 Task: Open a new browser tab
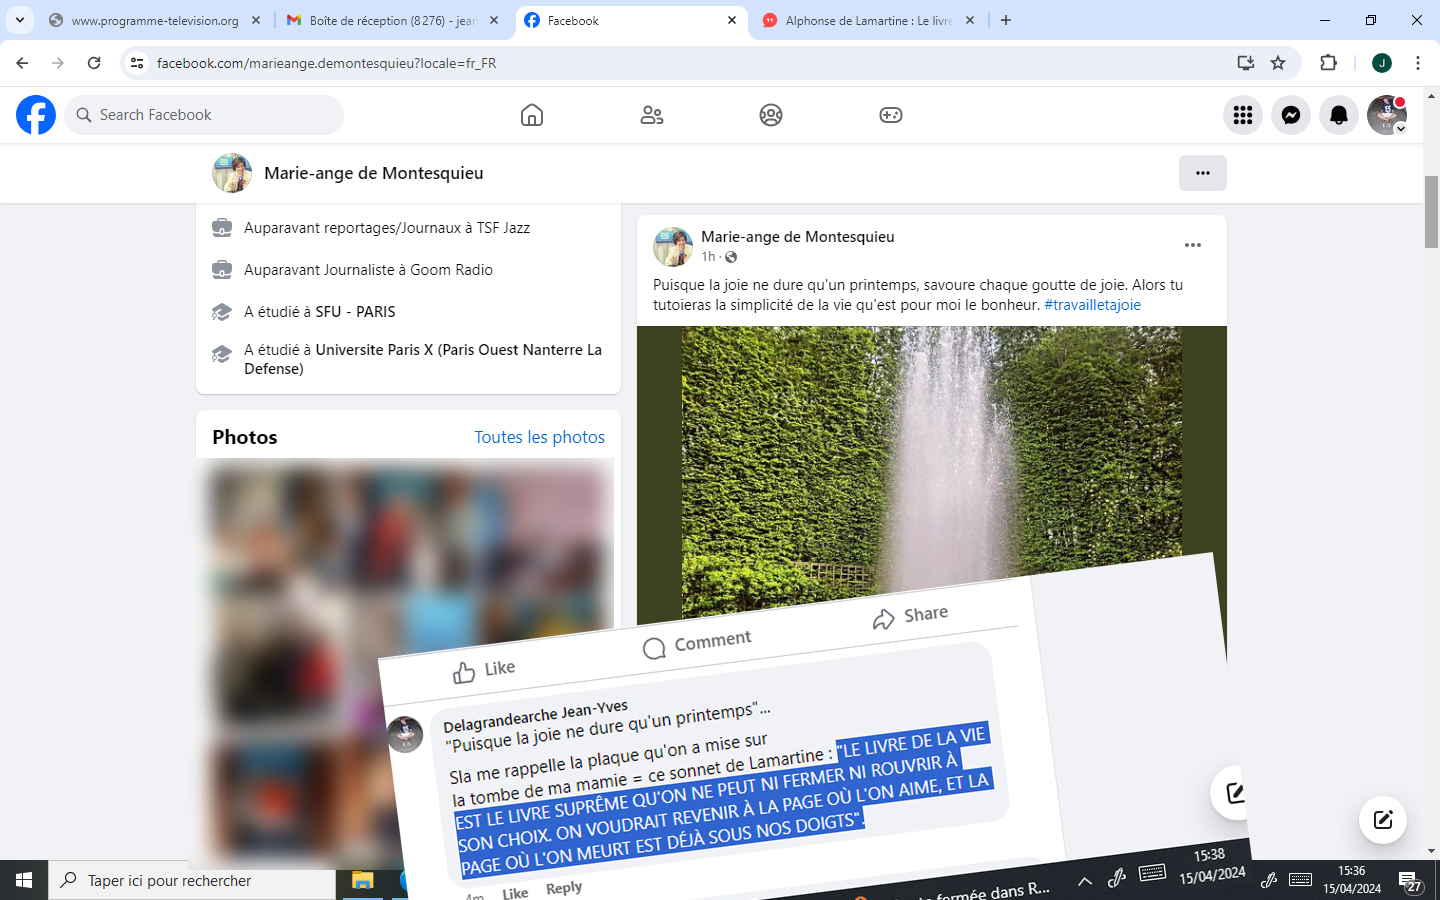(x=1006, y=20)
